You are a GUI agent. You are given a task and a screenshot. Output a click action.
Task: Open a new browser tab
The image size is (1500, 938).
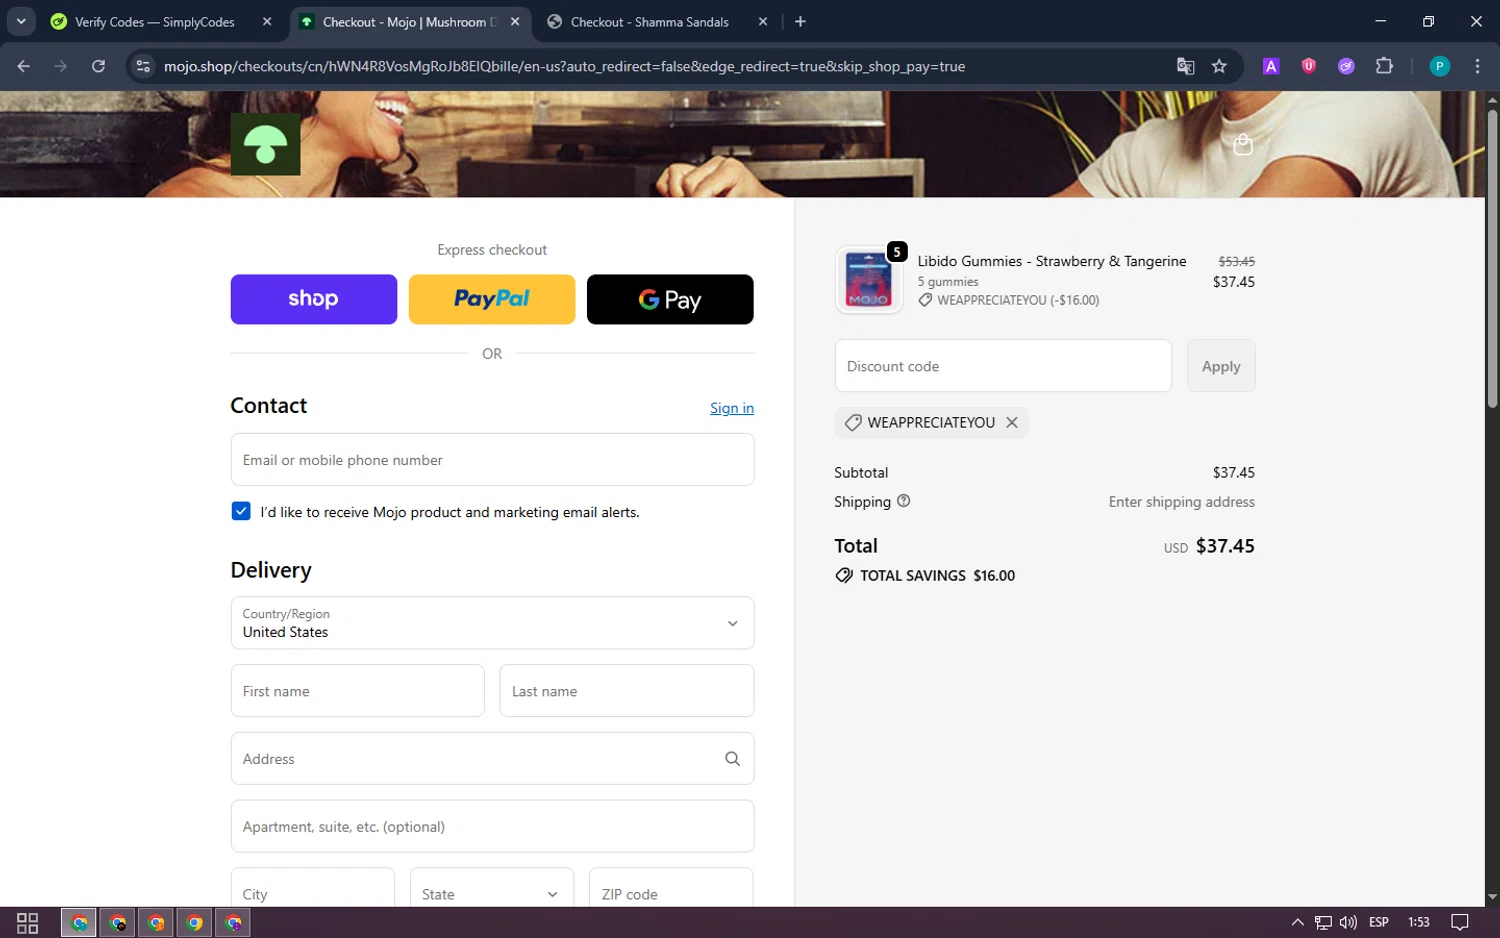pyautogui.click(x=800, y=21)
